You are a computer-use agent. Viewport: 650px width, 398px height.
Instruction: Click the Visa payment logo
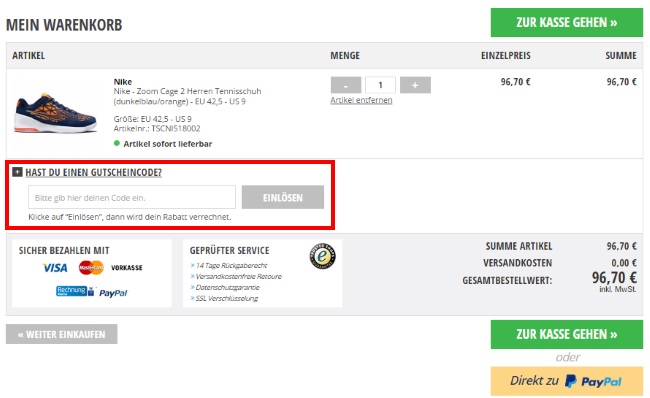click(55, 268)
